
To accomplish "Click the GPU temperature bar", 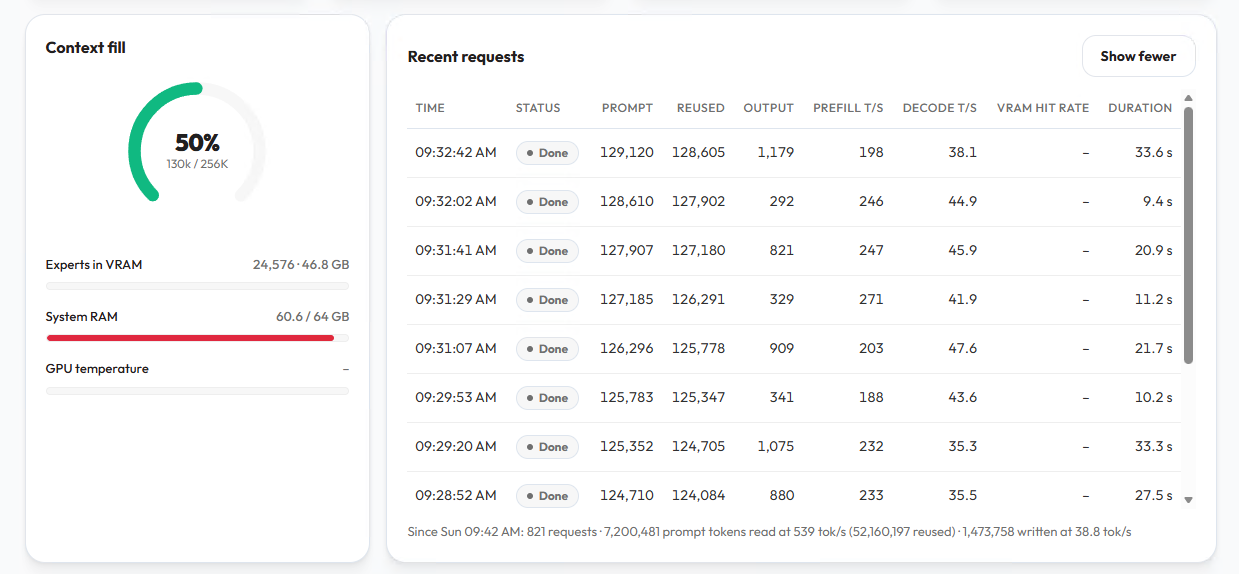I will click(x=197, y=390).
